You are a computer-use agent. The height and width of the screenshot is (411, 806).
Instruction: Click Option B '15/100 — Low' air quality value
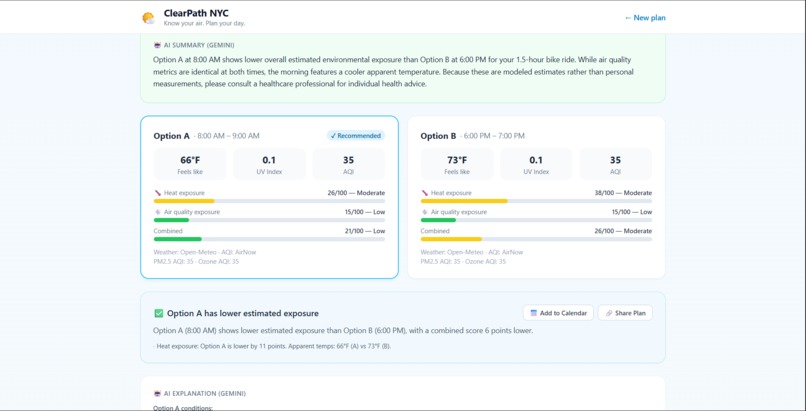[x=632, y=212]
